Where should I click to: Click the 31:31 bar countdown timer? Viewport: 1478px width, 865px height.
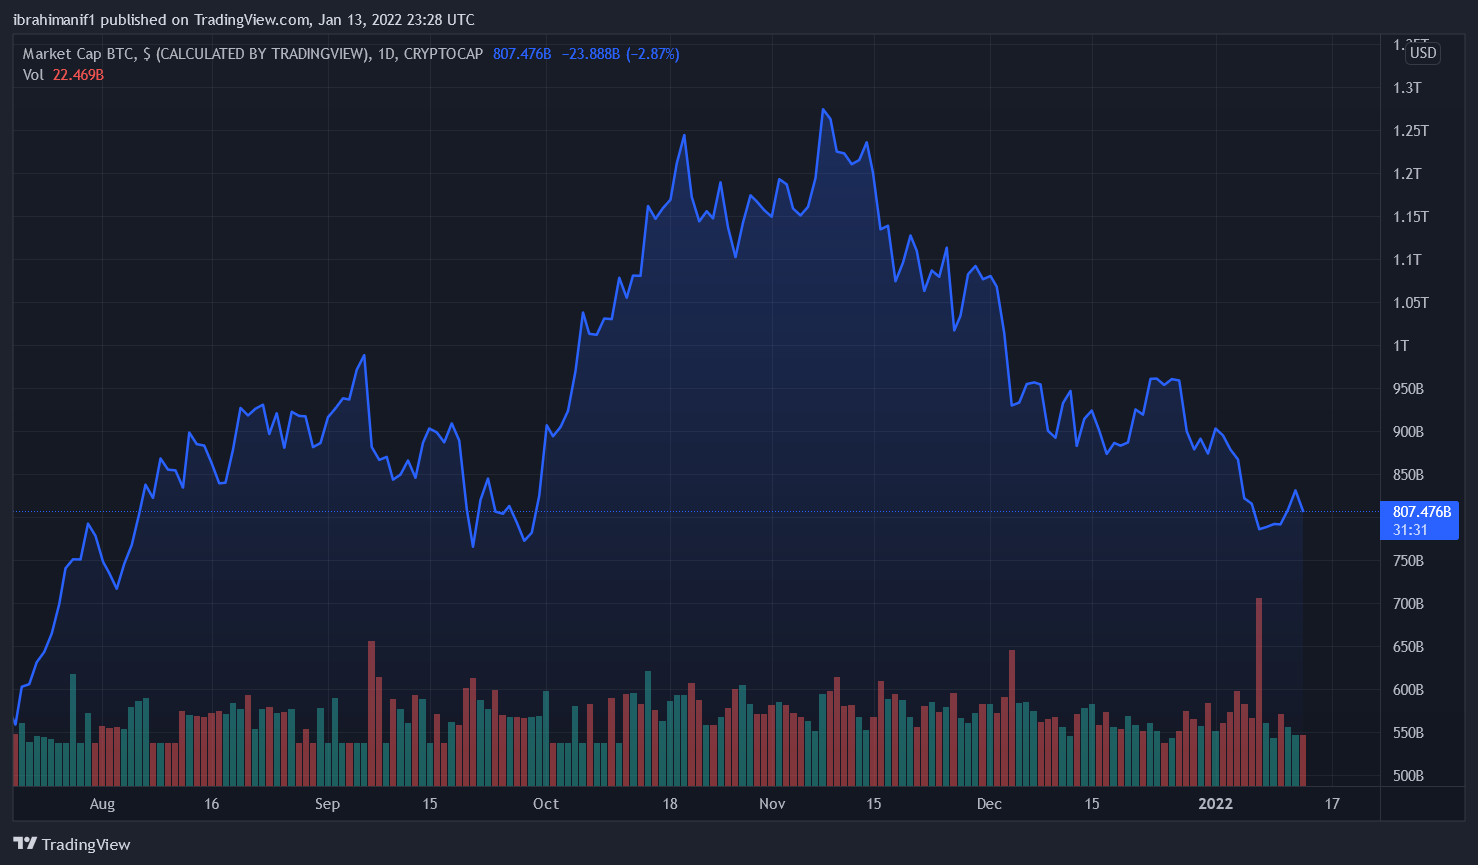1410,530
